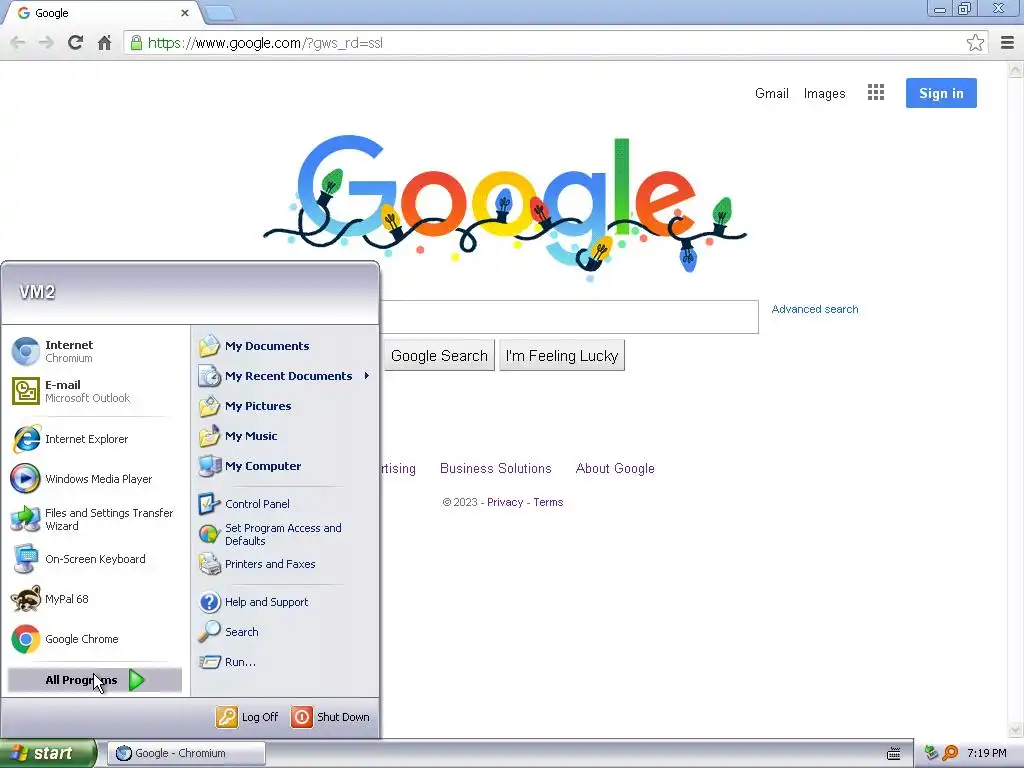Open the Chromium hamburger menu icon
1024x768 pixels.
coord(1007,43)
